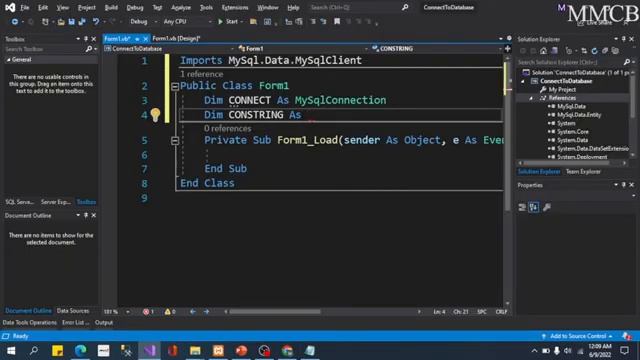Screen dimensions: 640x360
Task: Click the Visual Studio top search box
Action: [359, 7]
